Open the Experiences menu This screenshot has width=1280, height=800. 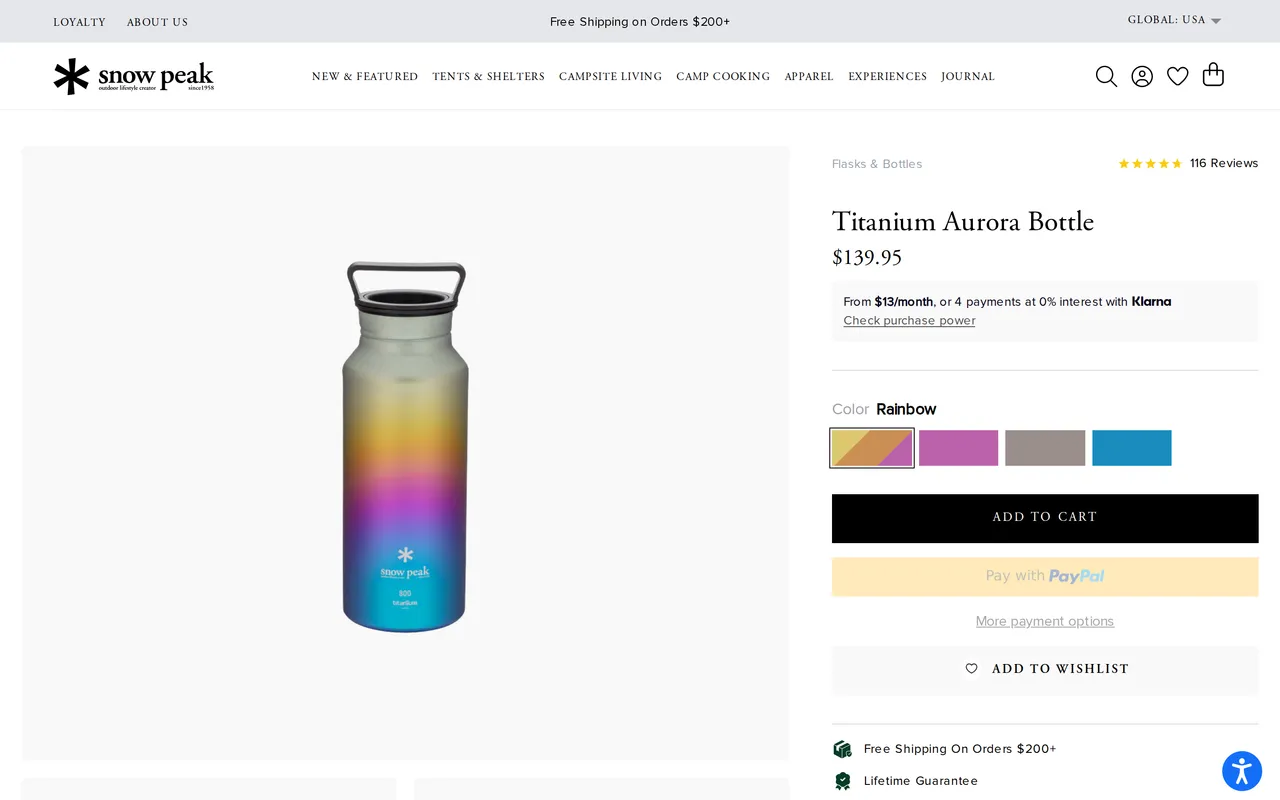pos(887,76)
